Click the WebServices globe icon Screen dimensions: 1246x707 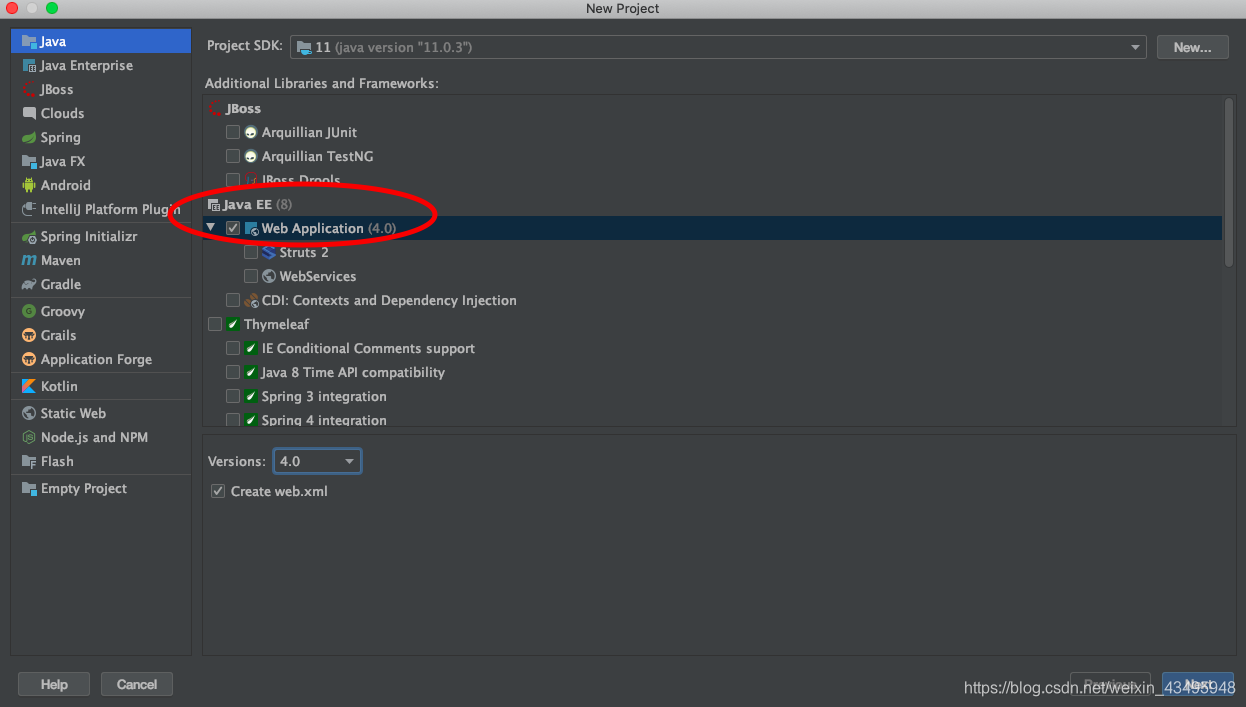coord(269,277)
